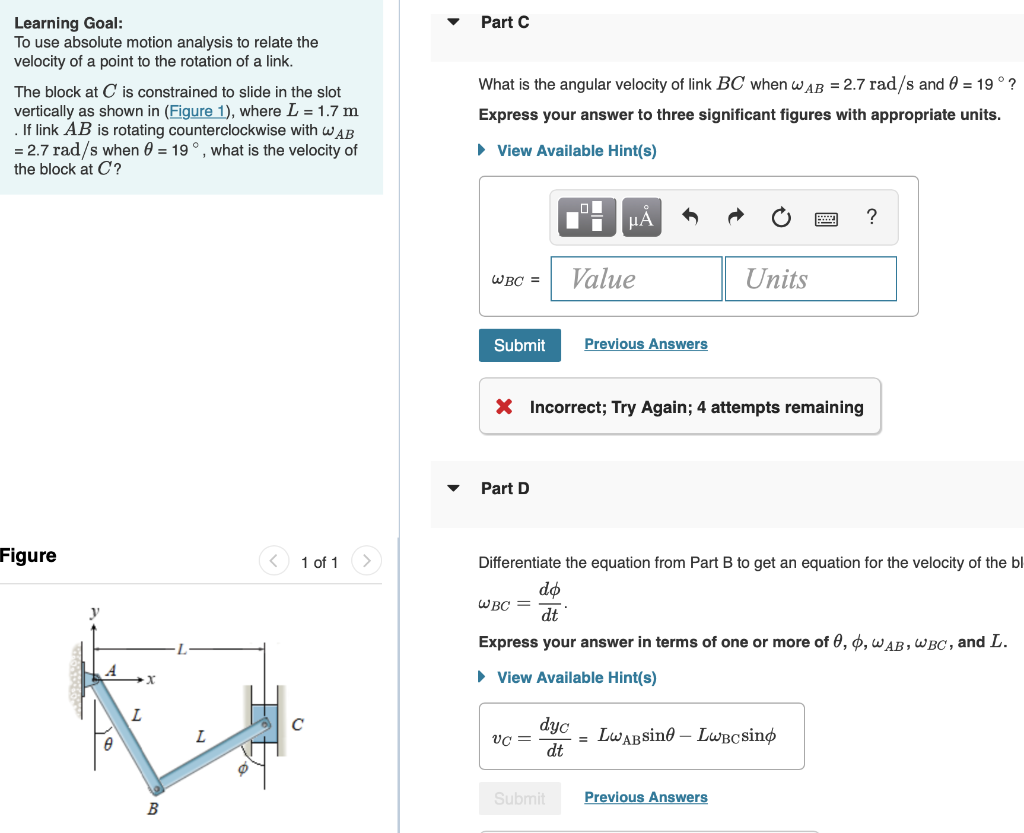The width and height of the screenshot is (1024, 833).
Task: Collapse Part D using its triangle
Action: click(x=453, y=488)
